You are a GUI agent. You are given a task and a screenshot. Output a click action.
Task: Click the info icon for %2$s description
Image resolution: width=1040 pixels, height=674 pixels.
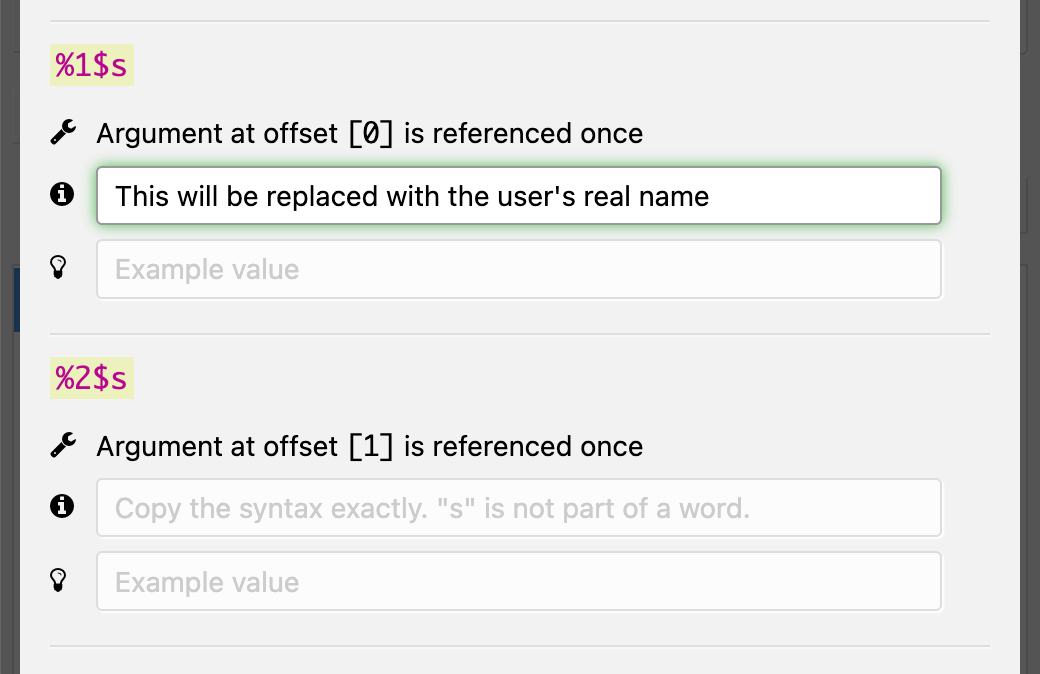point(62,508)
